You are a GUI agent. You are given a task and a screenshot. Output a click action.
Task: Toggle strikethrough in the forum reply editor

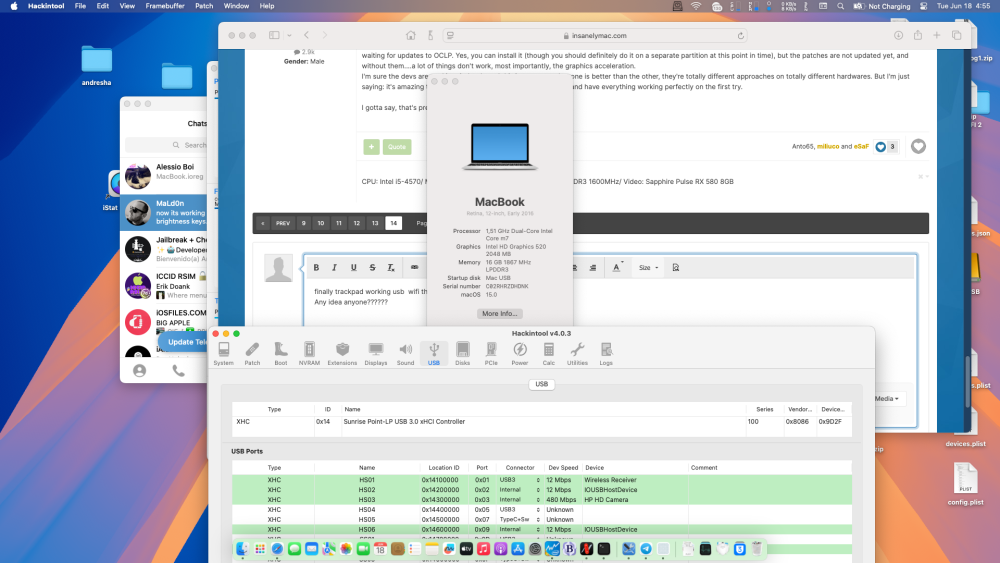tap(372, 268)
